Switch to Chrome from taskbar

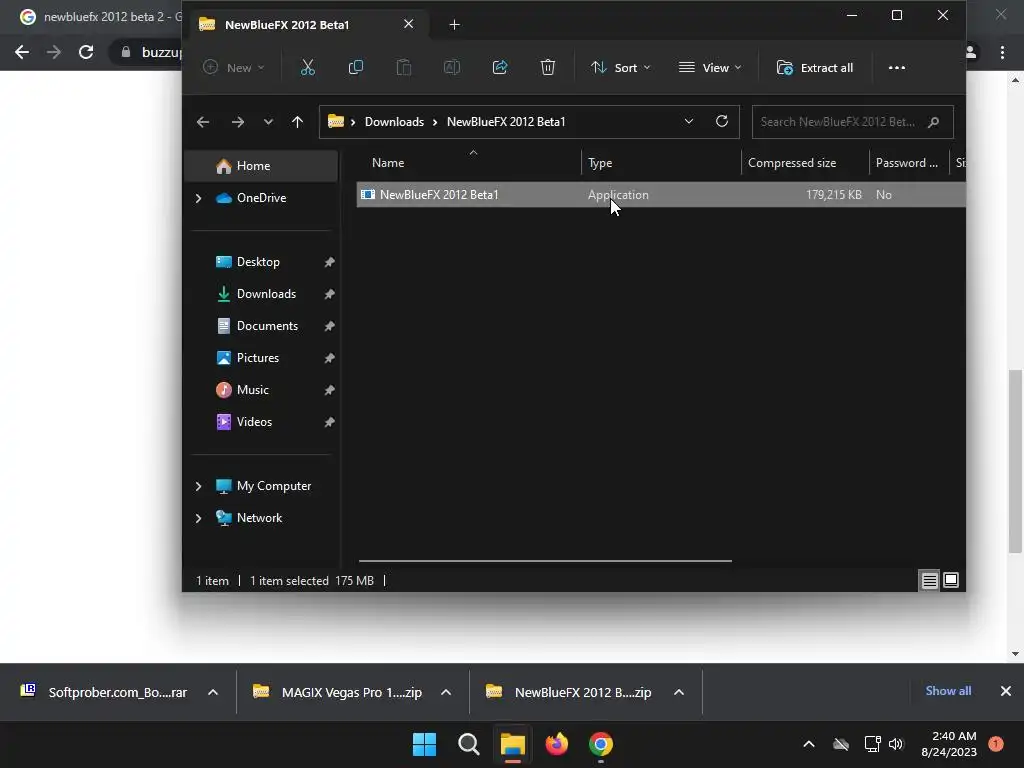(x=601, y=744)
